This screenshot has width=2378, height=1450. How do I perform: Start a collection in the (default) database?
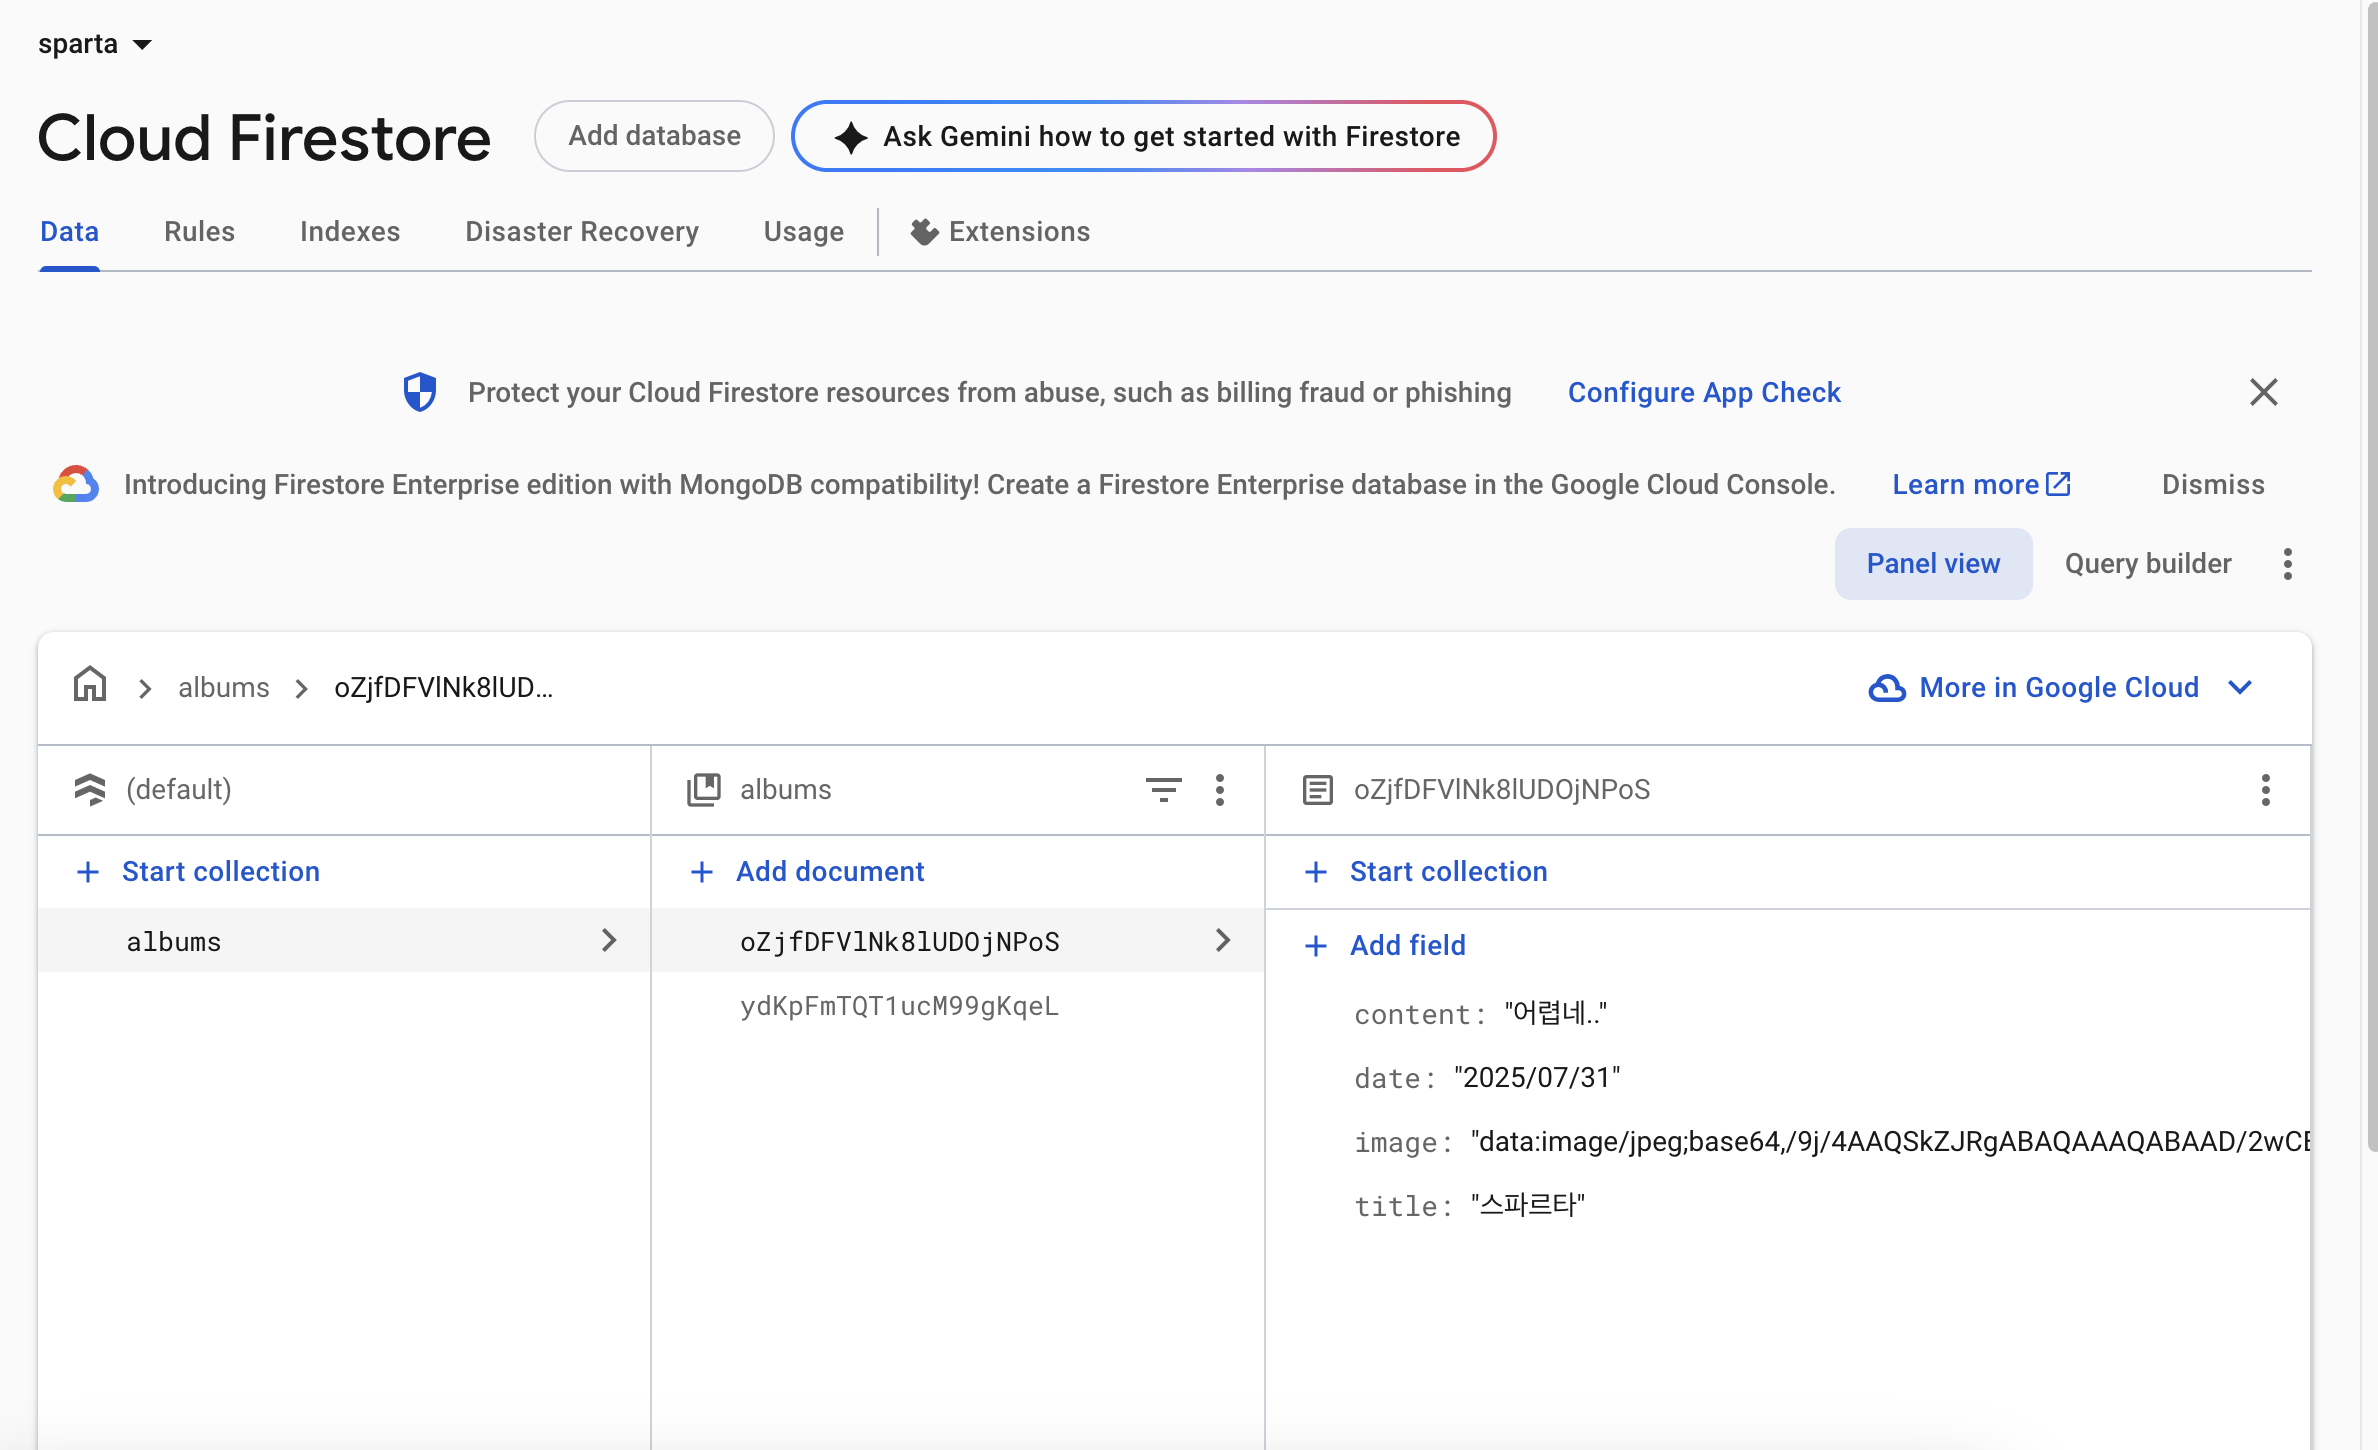(x=198, y=872)
